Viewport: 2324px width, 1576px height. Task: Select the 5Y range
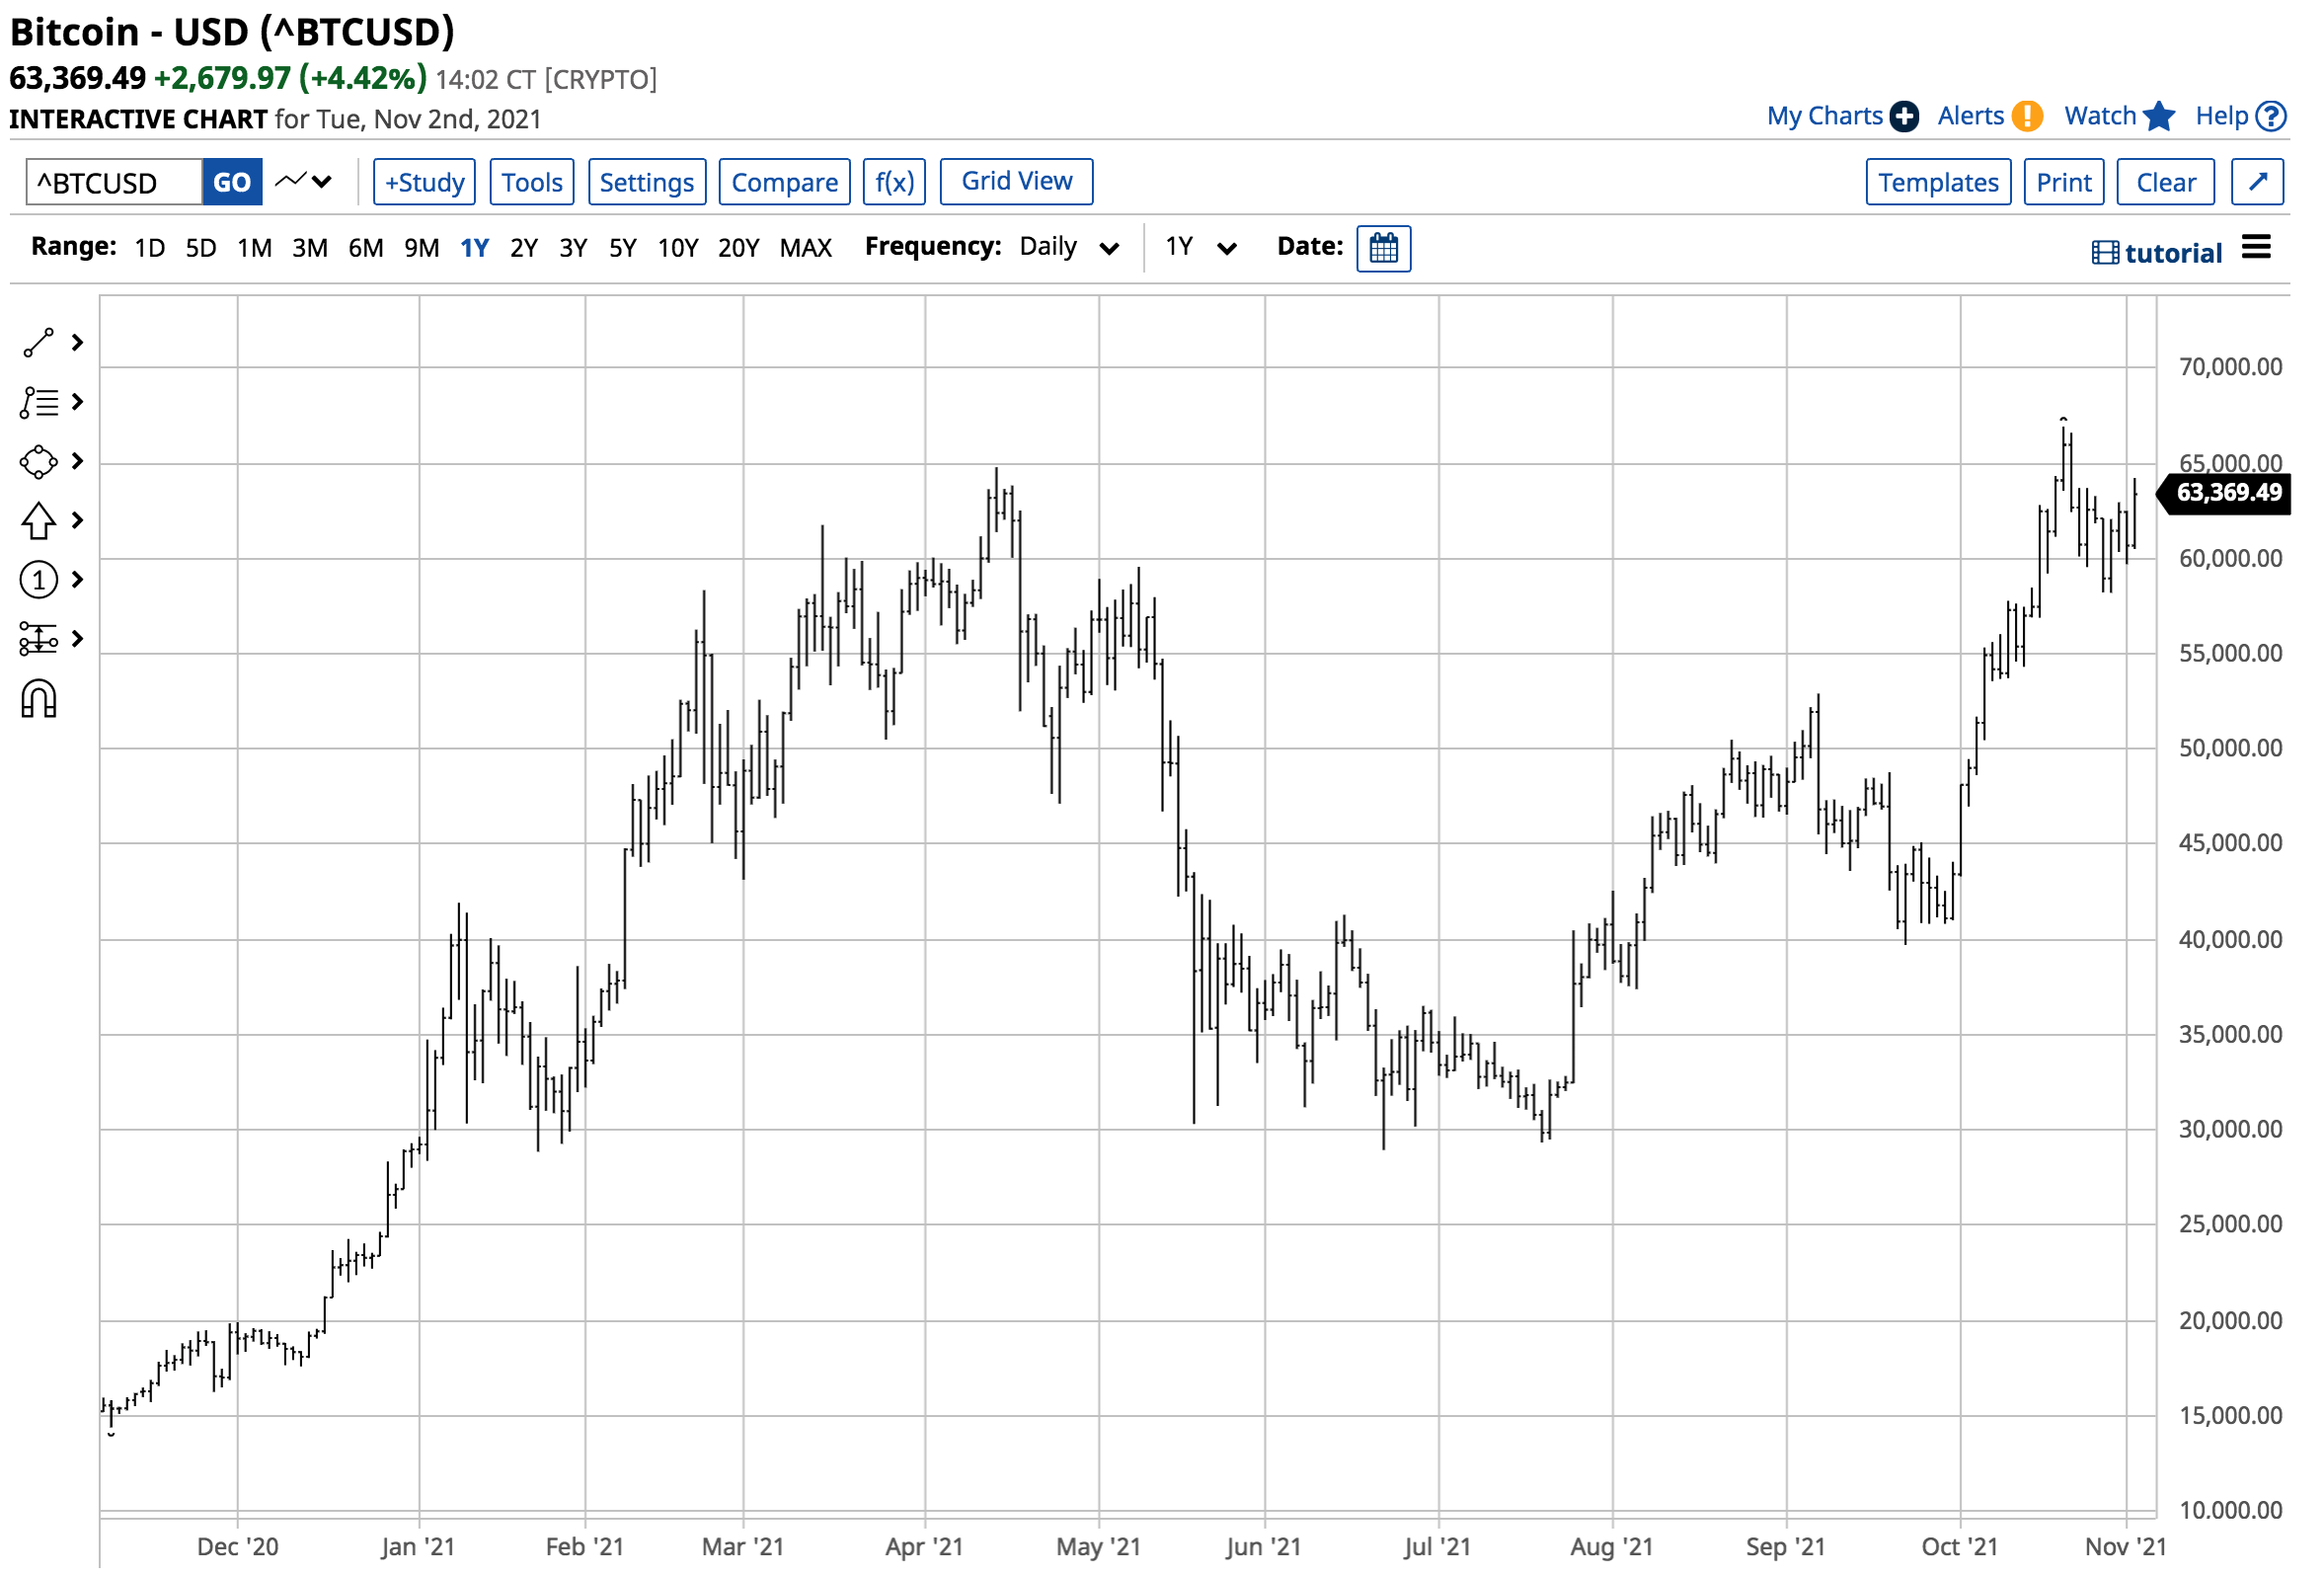pos(624,248)
